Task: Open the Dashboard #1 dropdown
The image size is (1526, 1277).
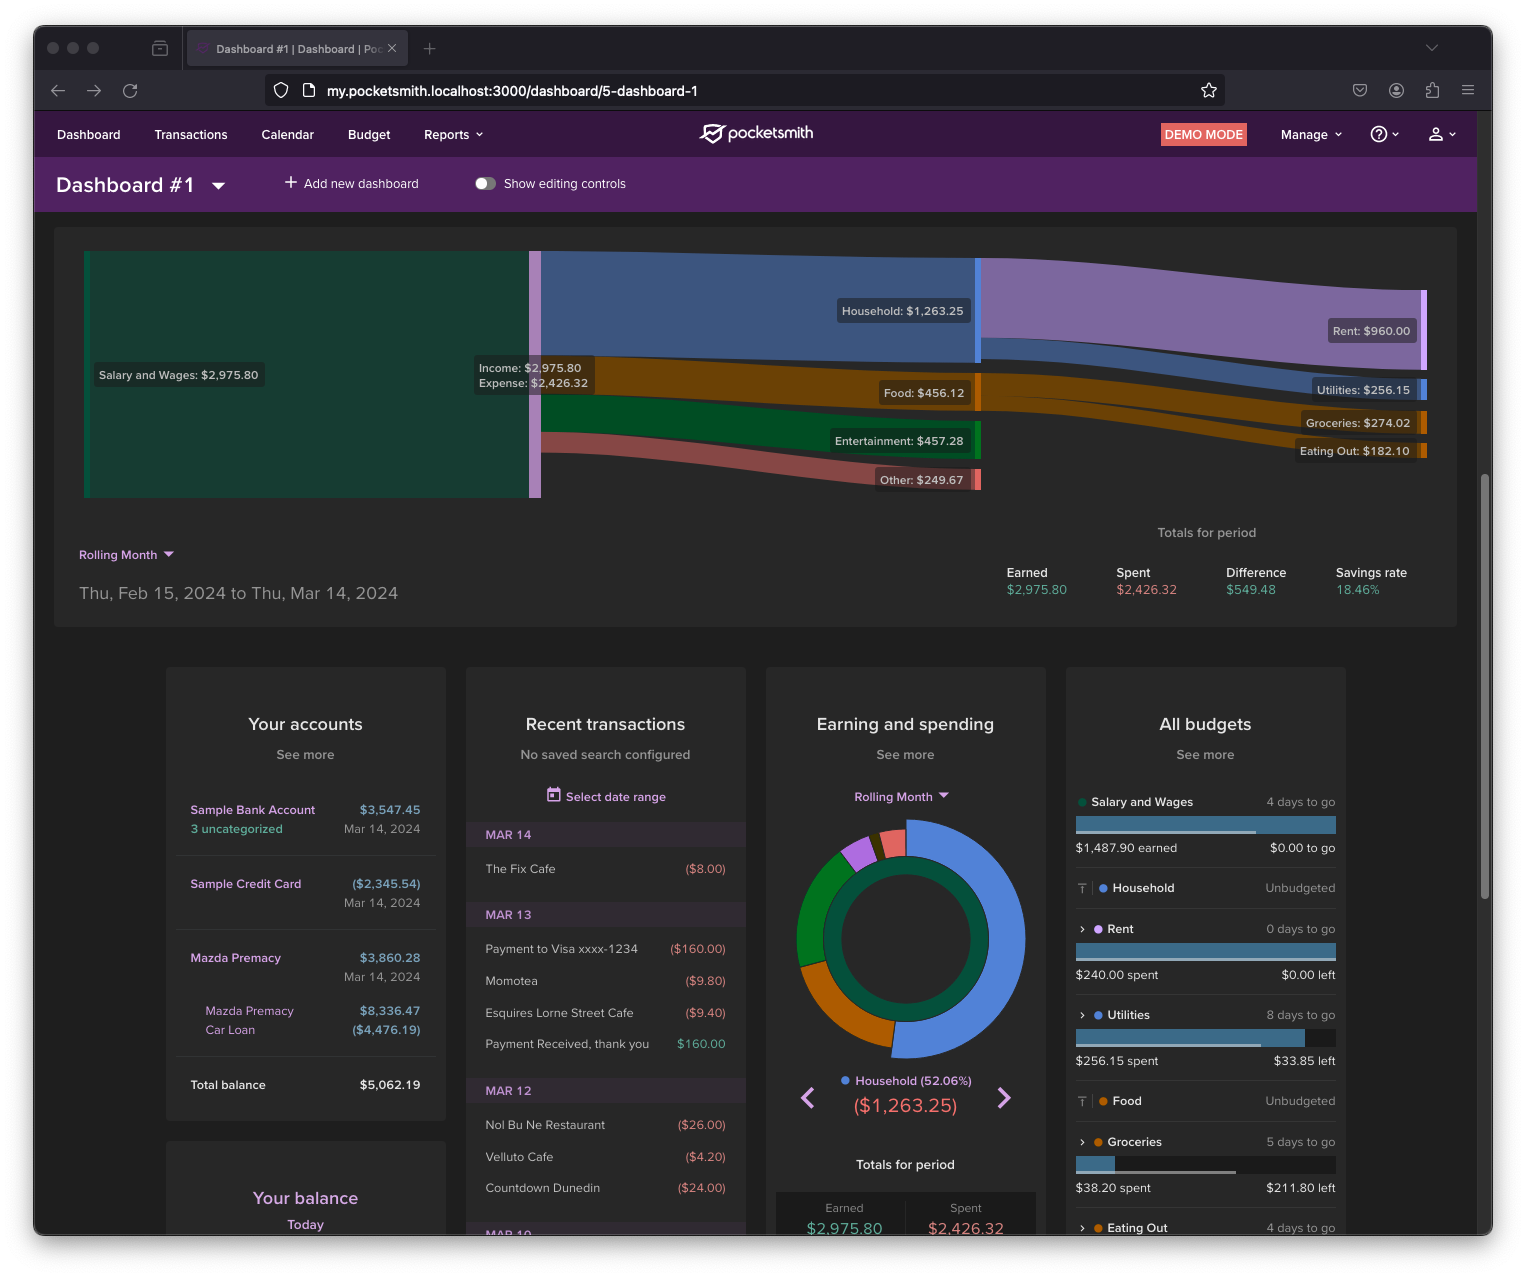Action: pos(218,186)
